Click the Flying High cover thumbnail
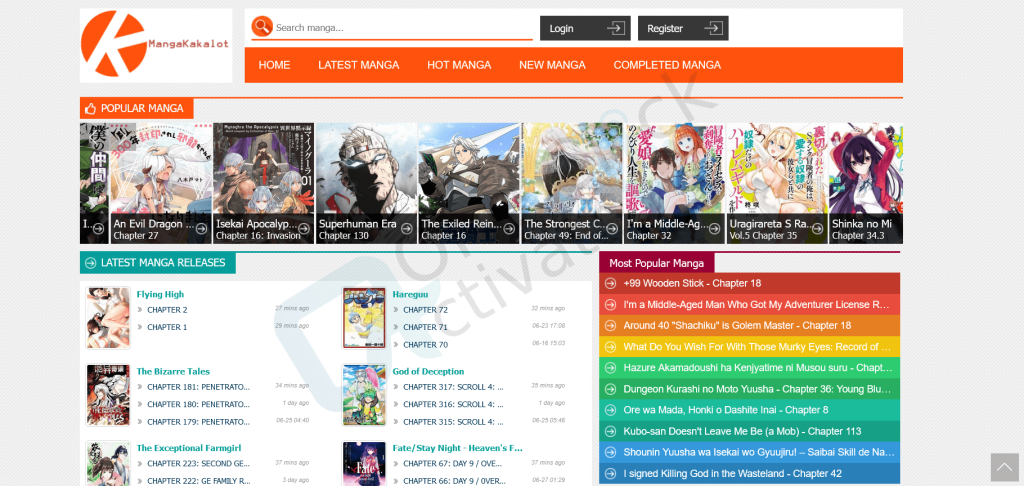 coord(108,318)
